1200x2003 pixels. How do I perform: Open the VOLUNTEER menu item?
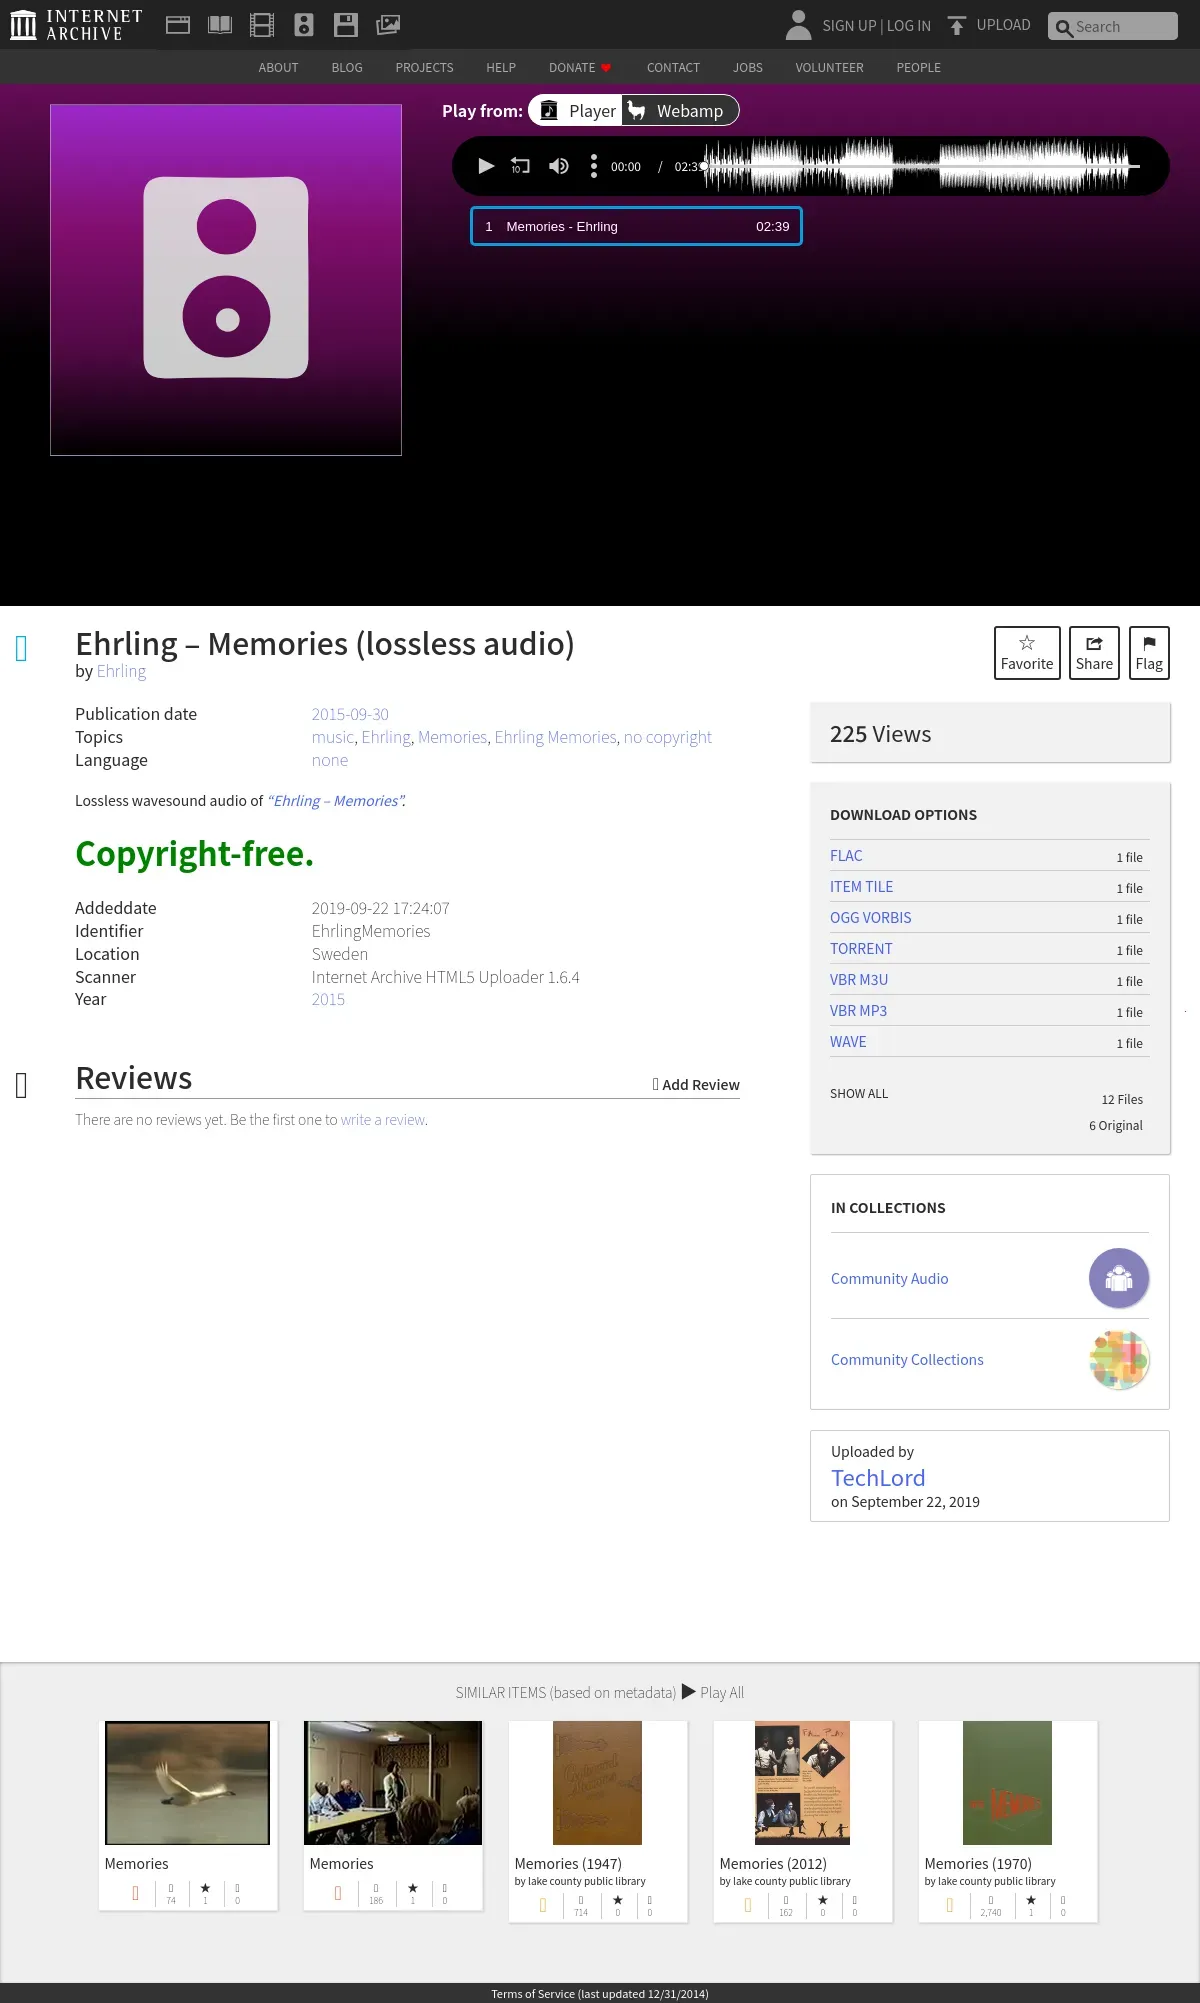[x=829, y=68]
